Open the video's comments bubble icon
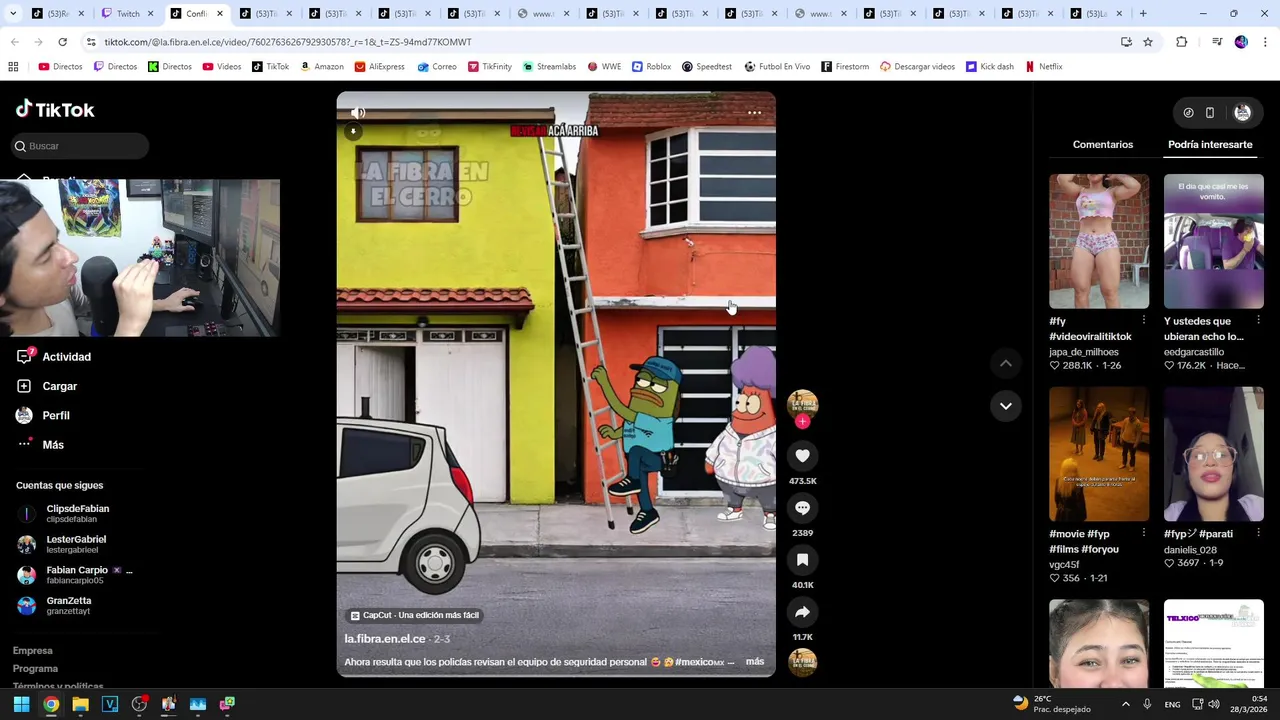This screenshot has width=1280, height=720. [x=802, y=508]
